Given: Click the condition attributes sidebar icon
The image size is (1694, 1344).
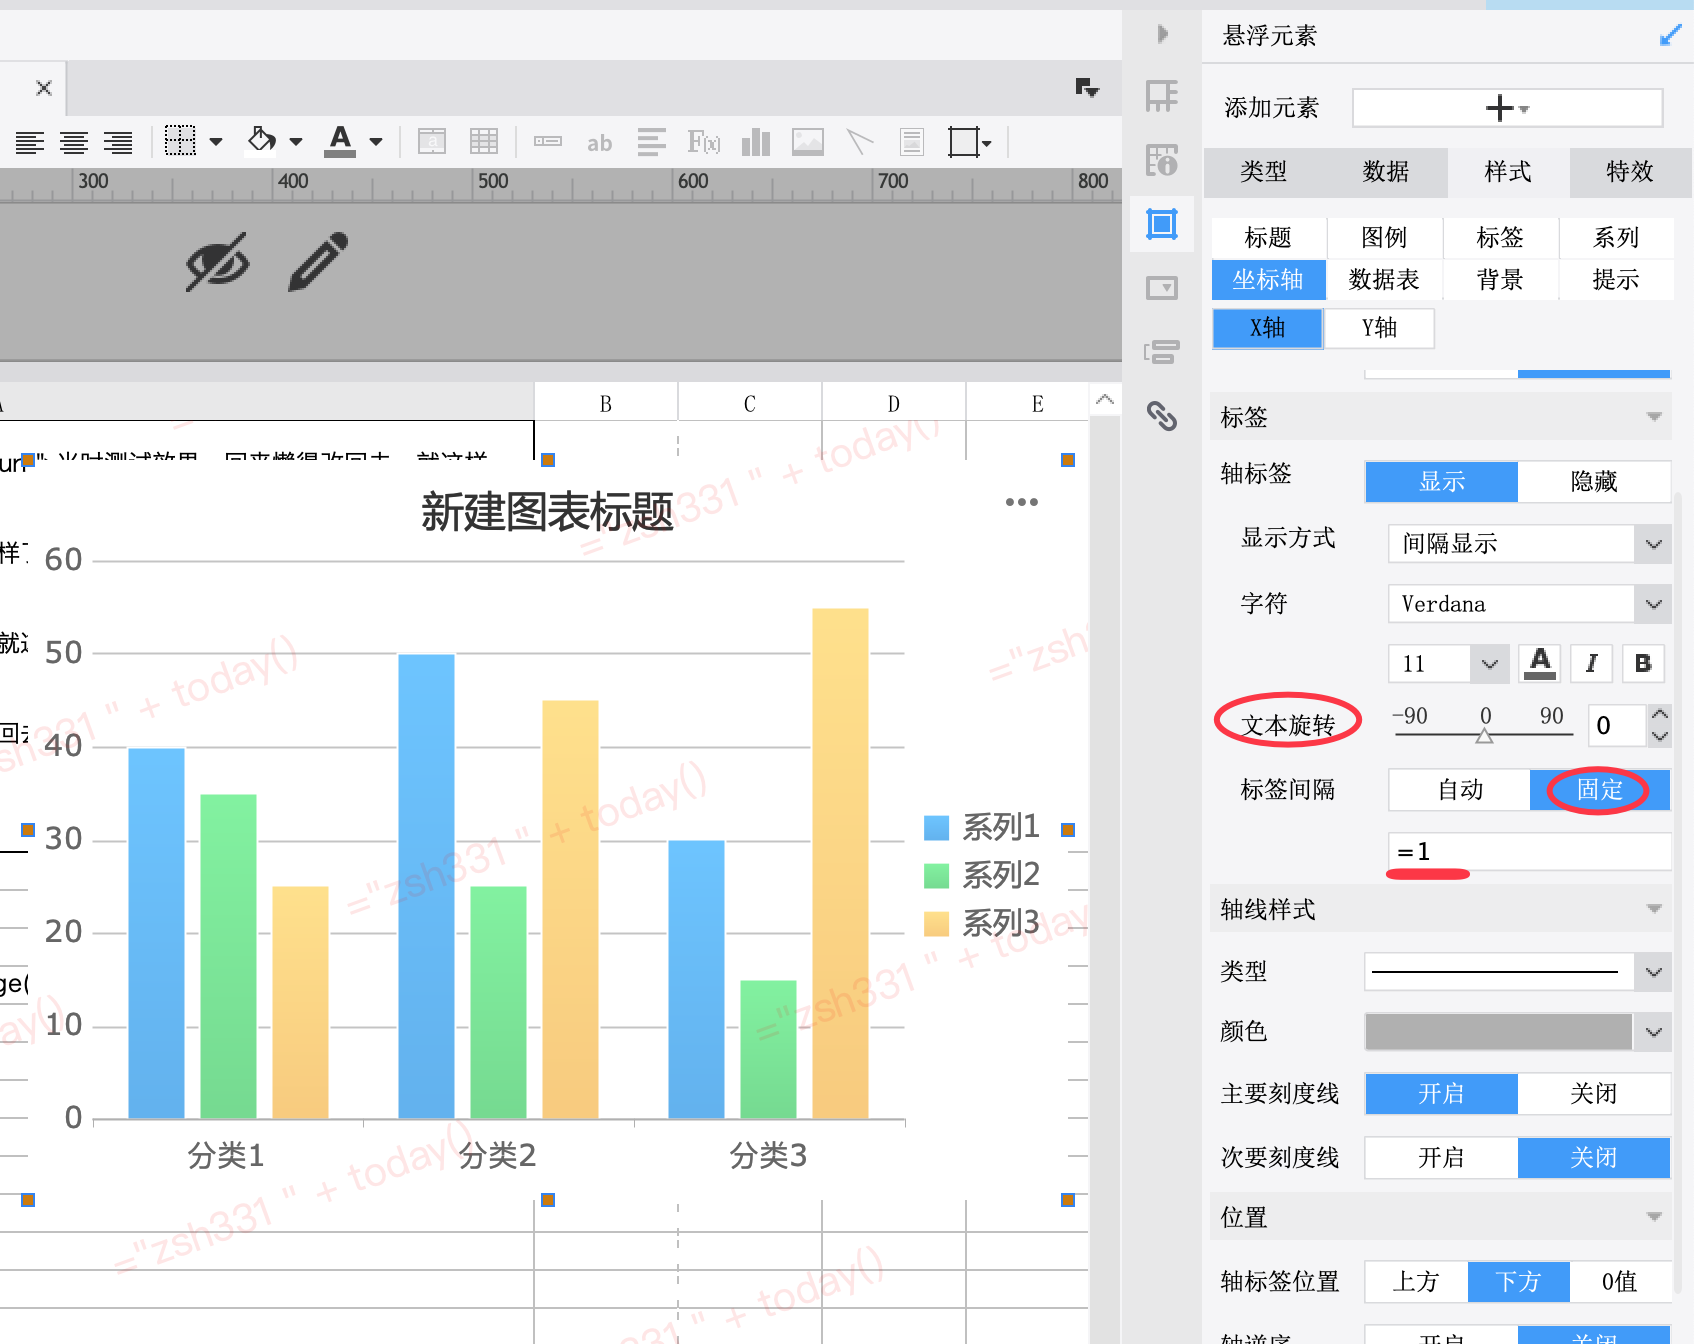Looking at the screenshot, I should [x=1162, y=352].
